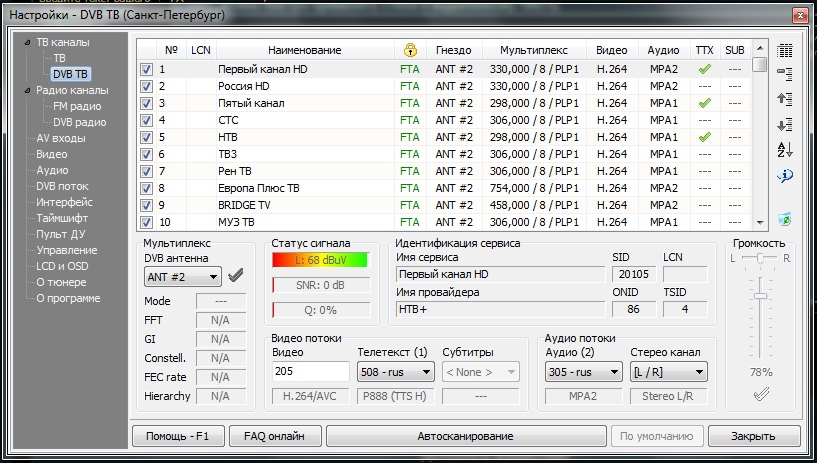
Task: Click the FAQ онлайн button
Action: pos(273,436)
